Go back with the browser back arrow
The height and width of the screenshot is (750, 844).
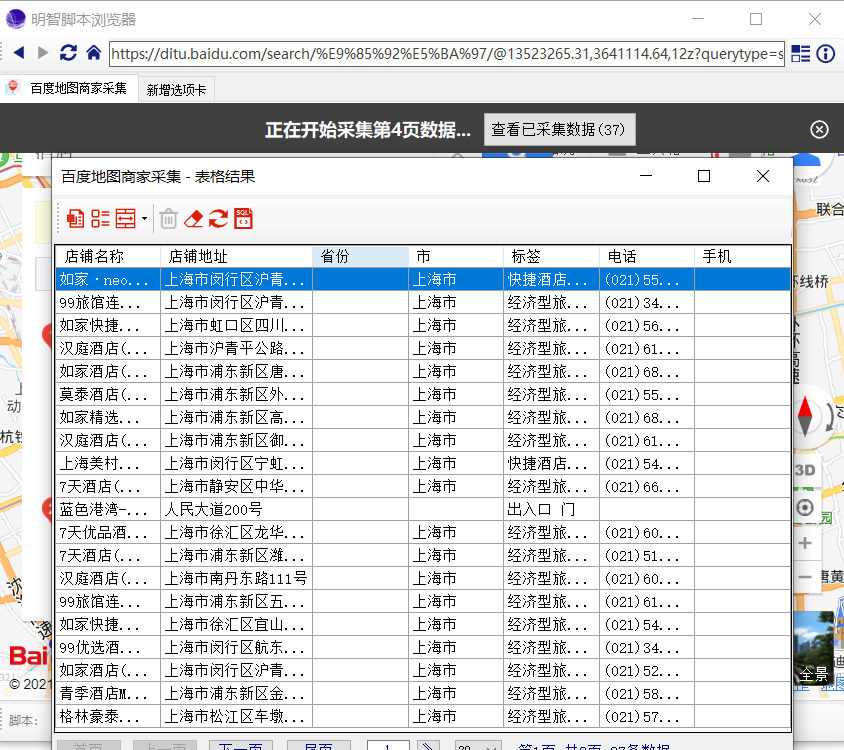click(x=19, y=53)
